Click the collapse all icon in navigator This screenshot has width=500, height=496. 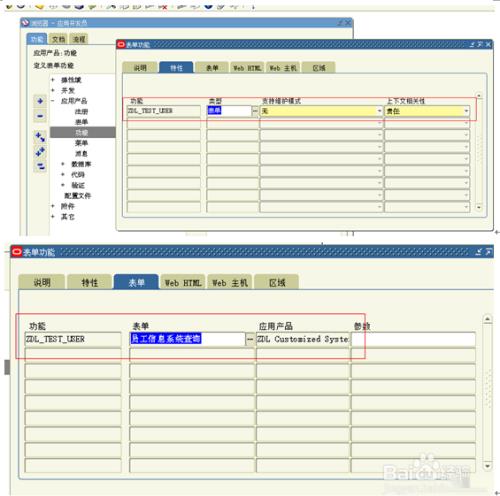pyautogui.click(x=40, y=166)
